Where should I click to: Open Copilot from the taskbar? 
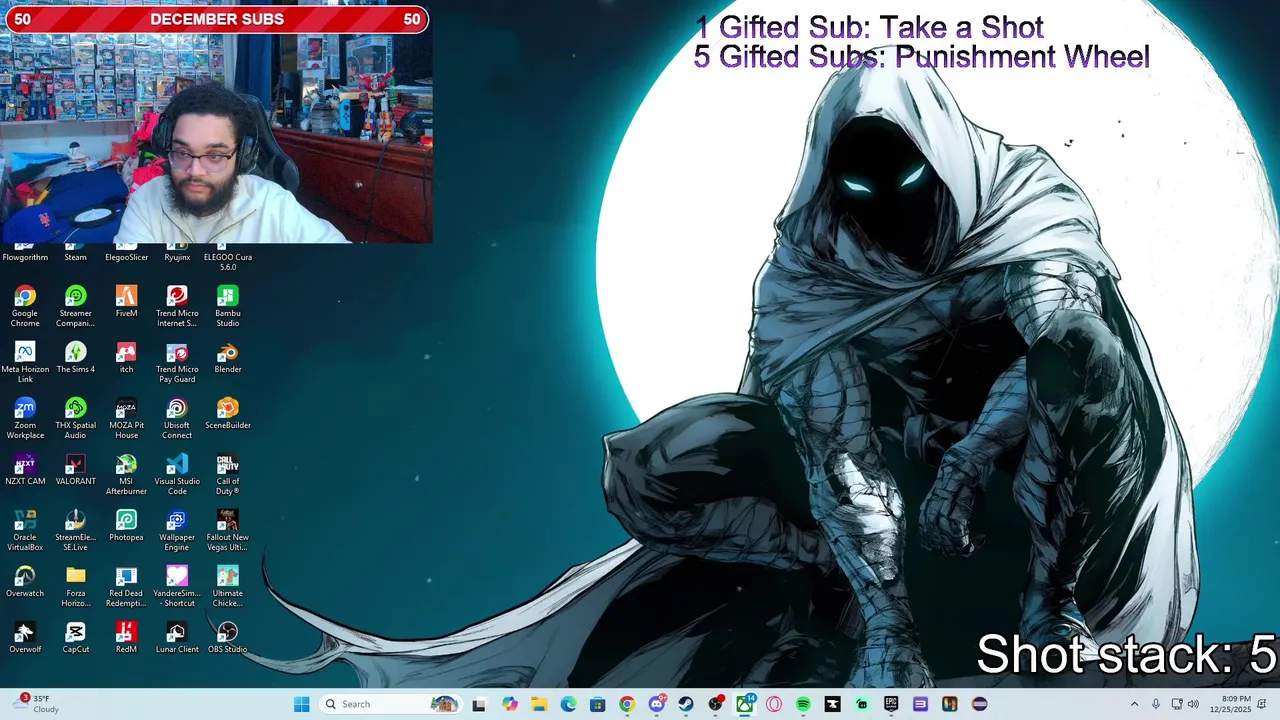pos(510,704)
